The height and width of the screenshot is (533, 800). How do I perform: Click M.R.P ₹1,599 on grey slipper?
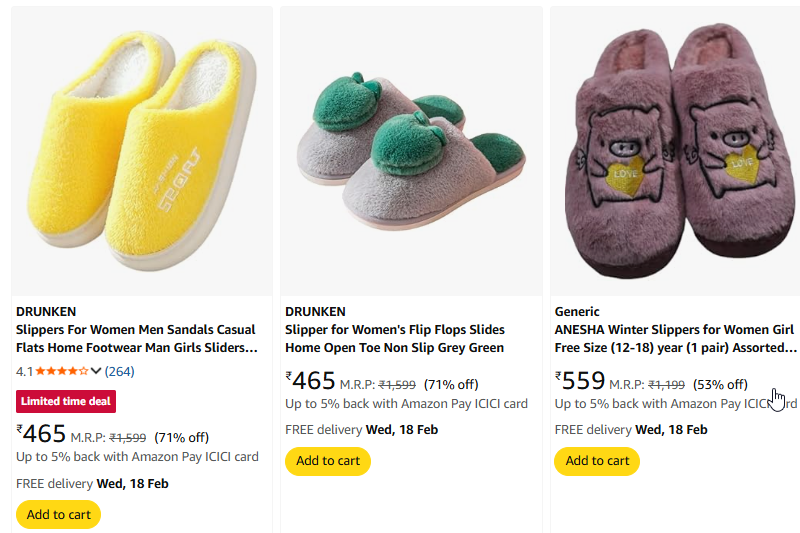pyautogui.click(x=378, y=384)
